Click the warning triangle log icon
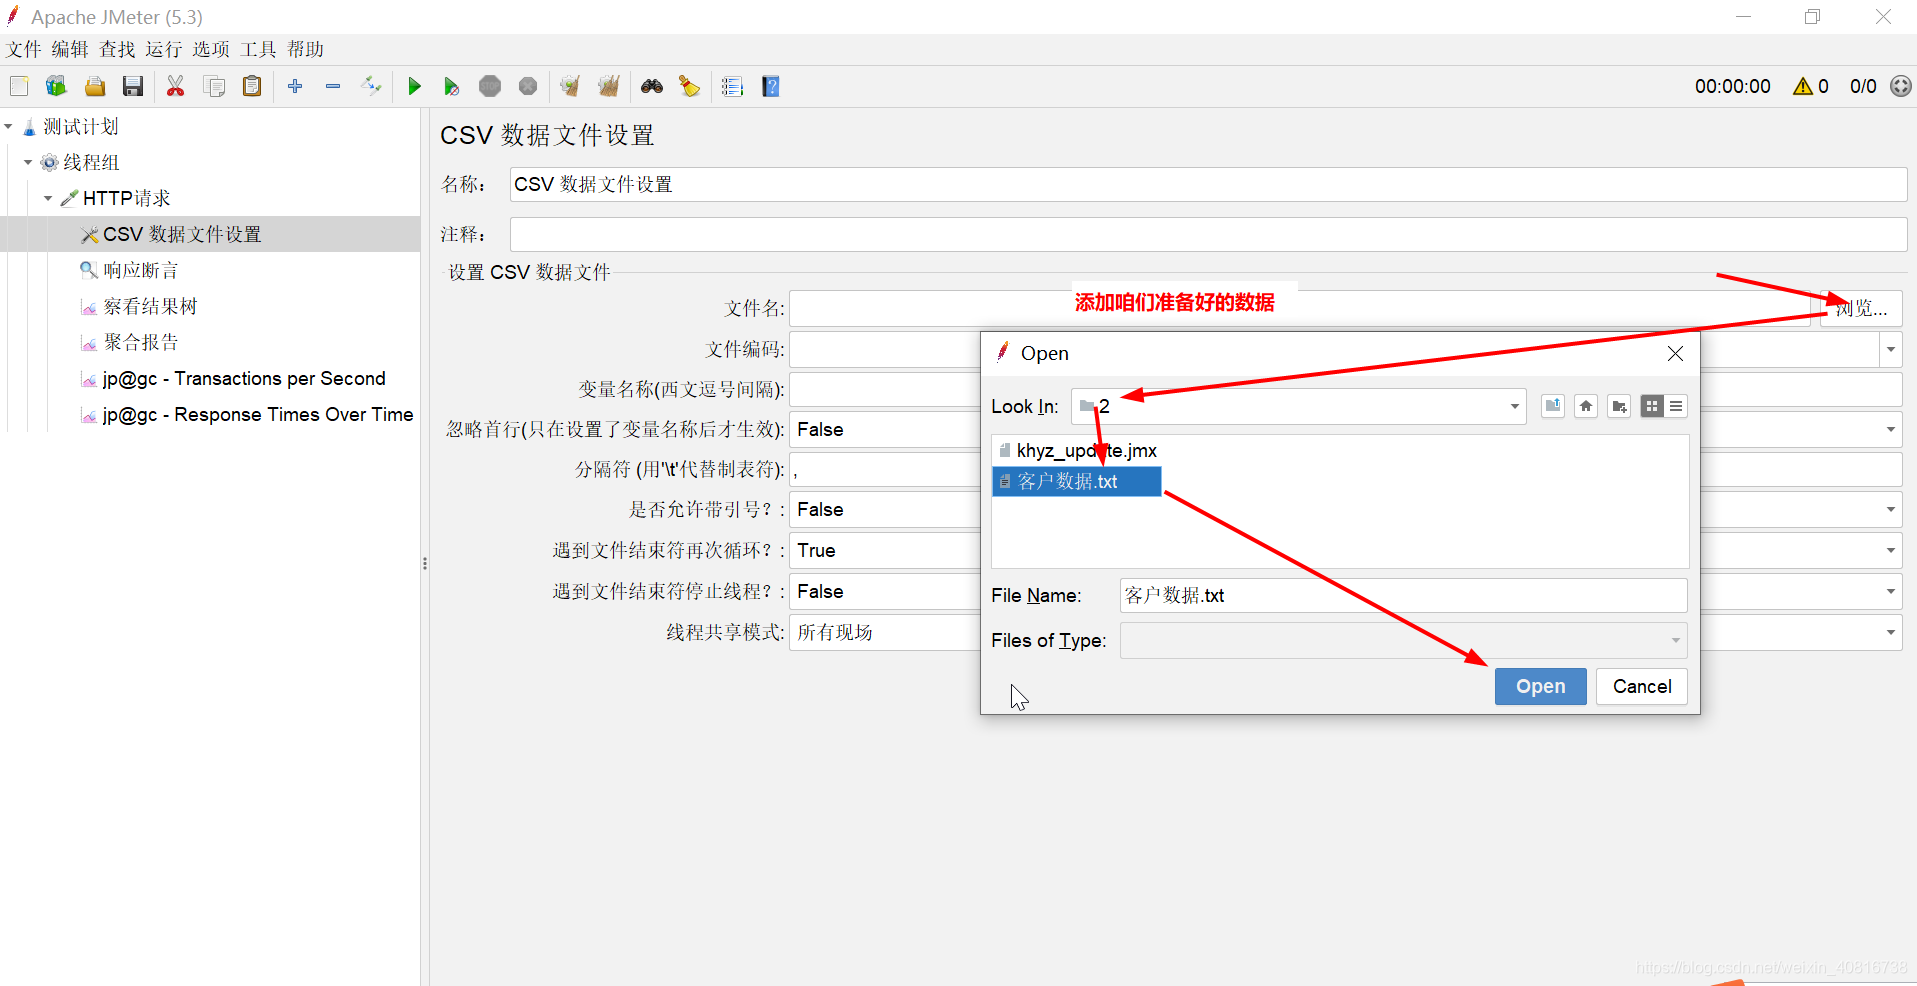The height and width of the screenshot is (986, 1917). click(1803, 87)
